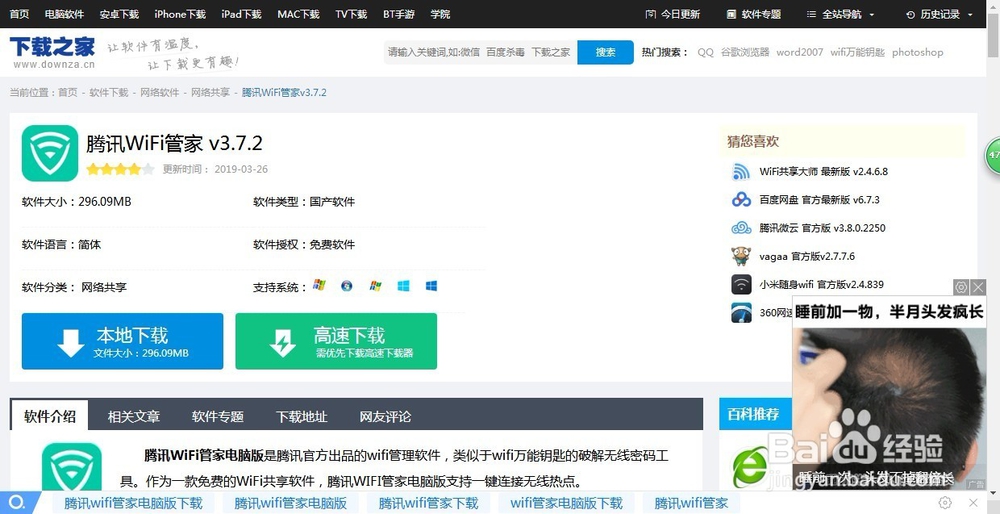Click the Windows Vista support system icon

click(347, 286)
